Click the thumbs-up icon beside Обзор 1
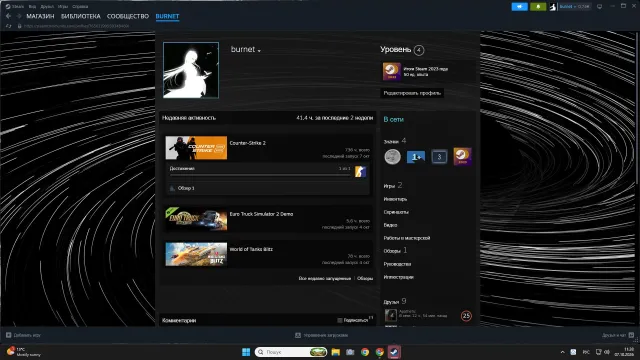Viewport: 640px width, 360px height. 172,188
